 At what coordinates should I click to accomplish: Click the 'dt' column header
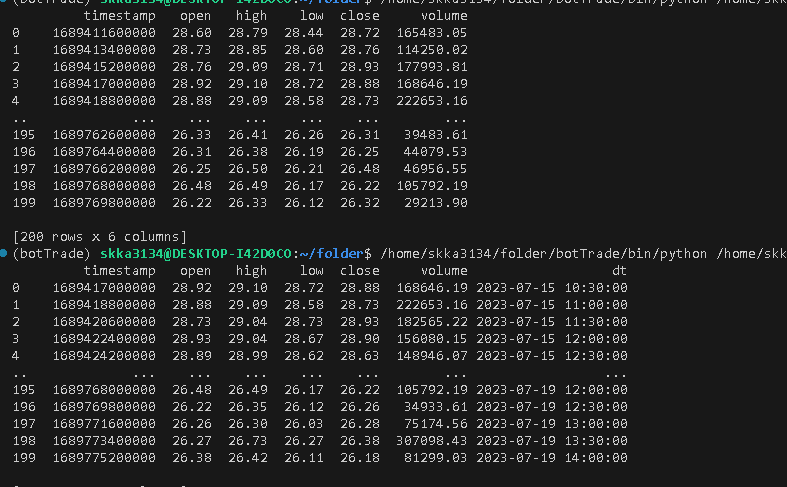[620, 270]
